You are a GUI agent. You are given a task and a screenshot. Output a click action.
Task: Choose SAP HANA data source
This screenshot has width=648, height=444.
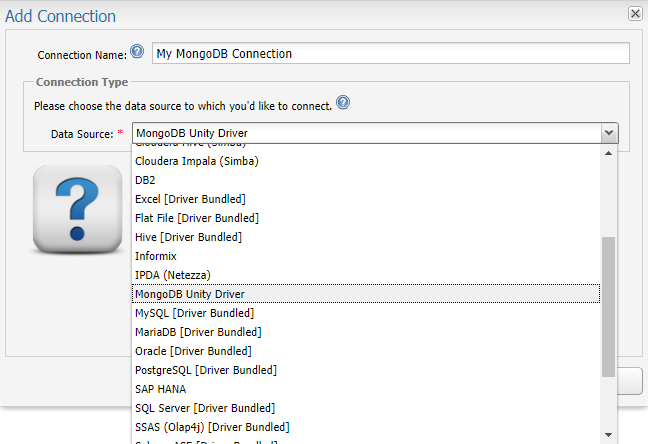(x=366, y=389)
